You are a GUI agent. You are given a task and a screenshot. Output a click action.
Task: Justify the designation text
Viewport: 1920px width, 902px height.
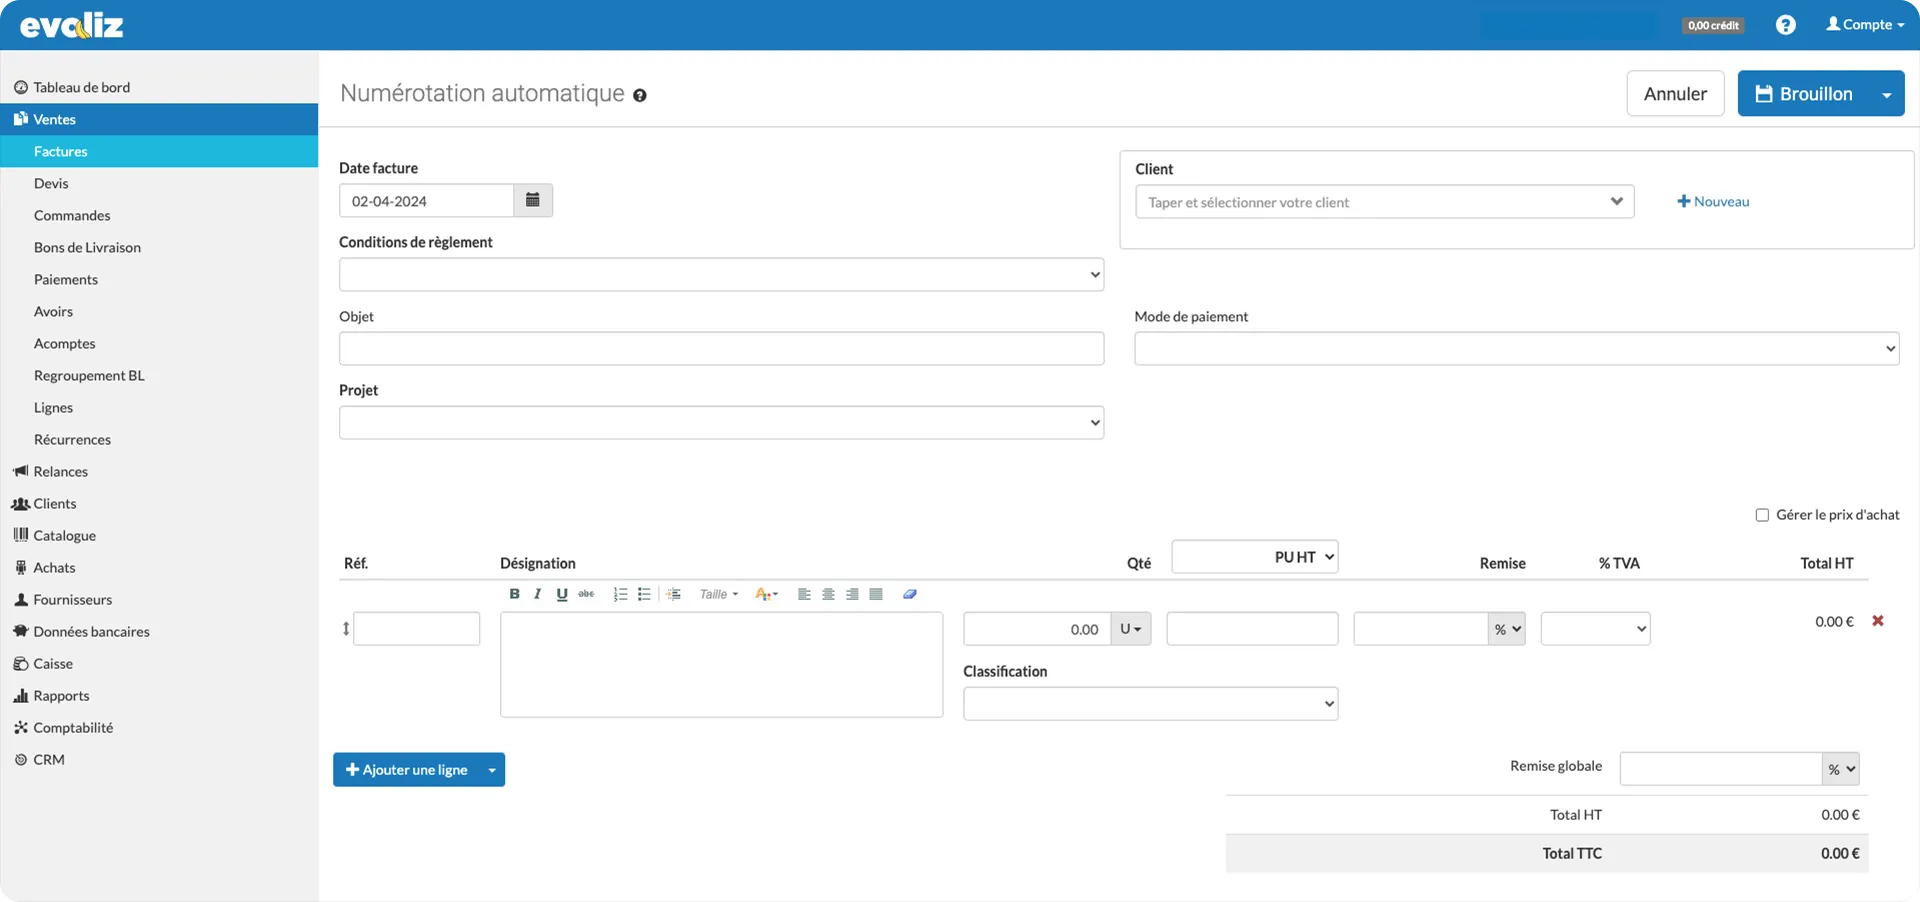(x=876, y=594)
